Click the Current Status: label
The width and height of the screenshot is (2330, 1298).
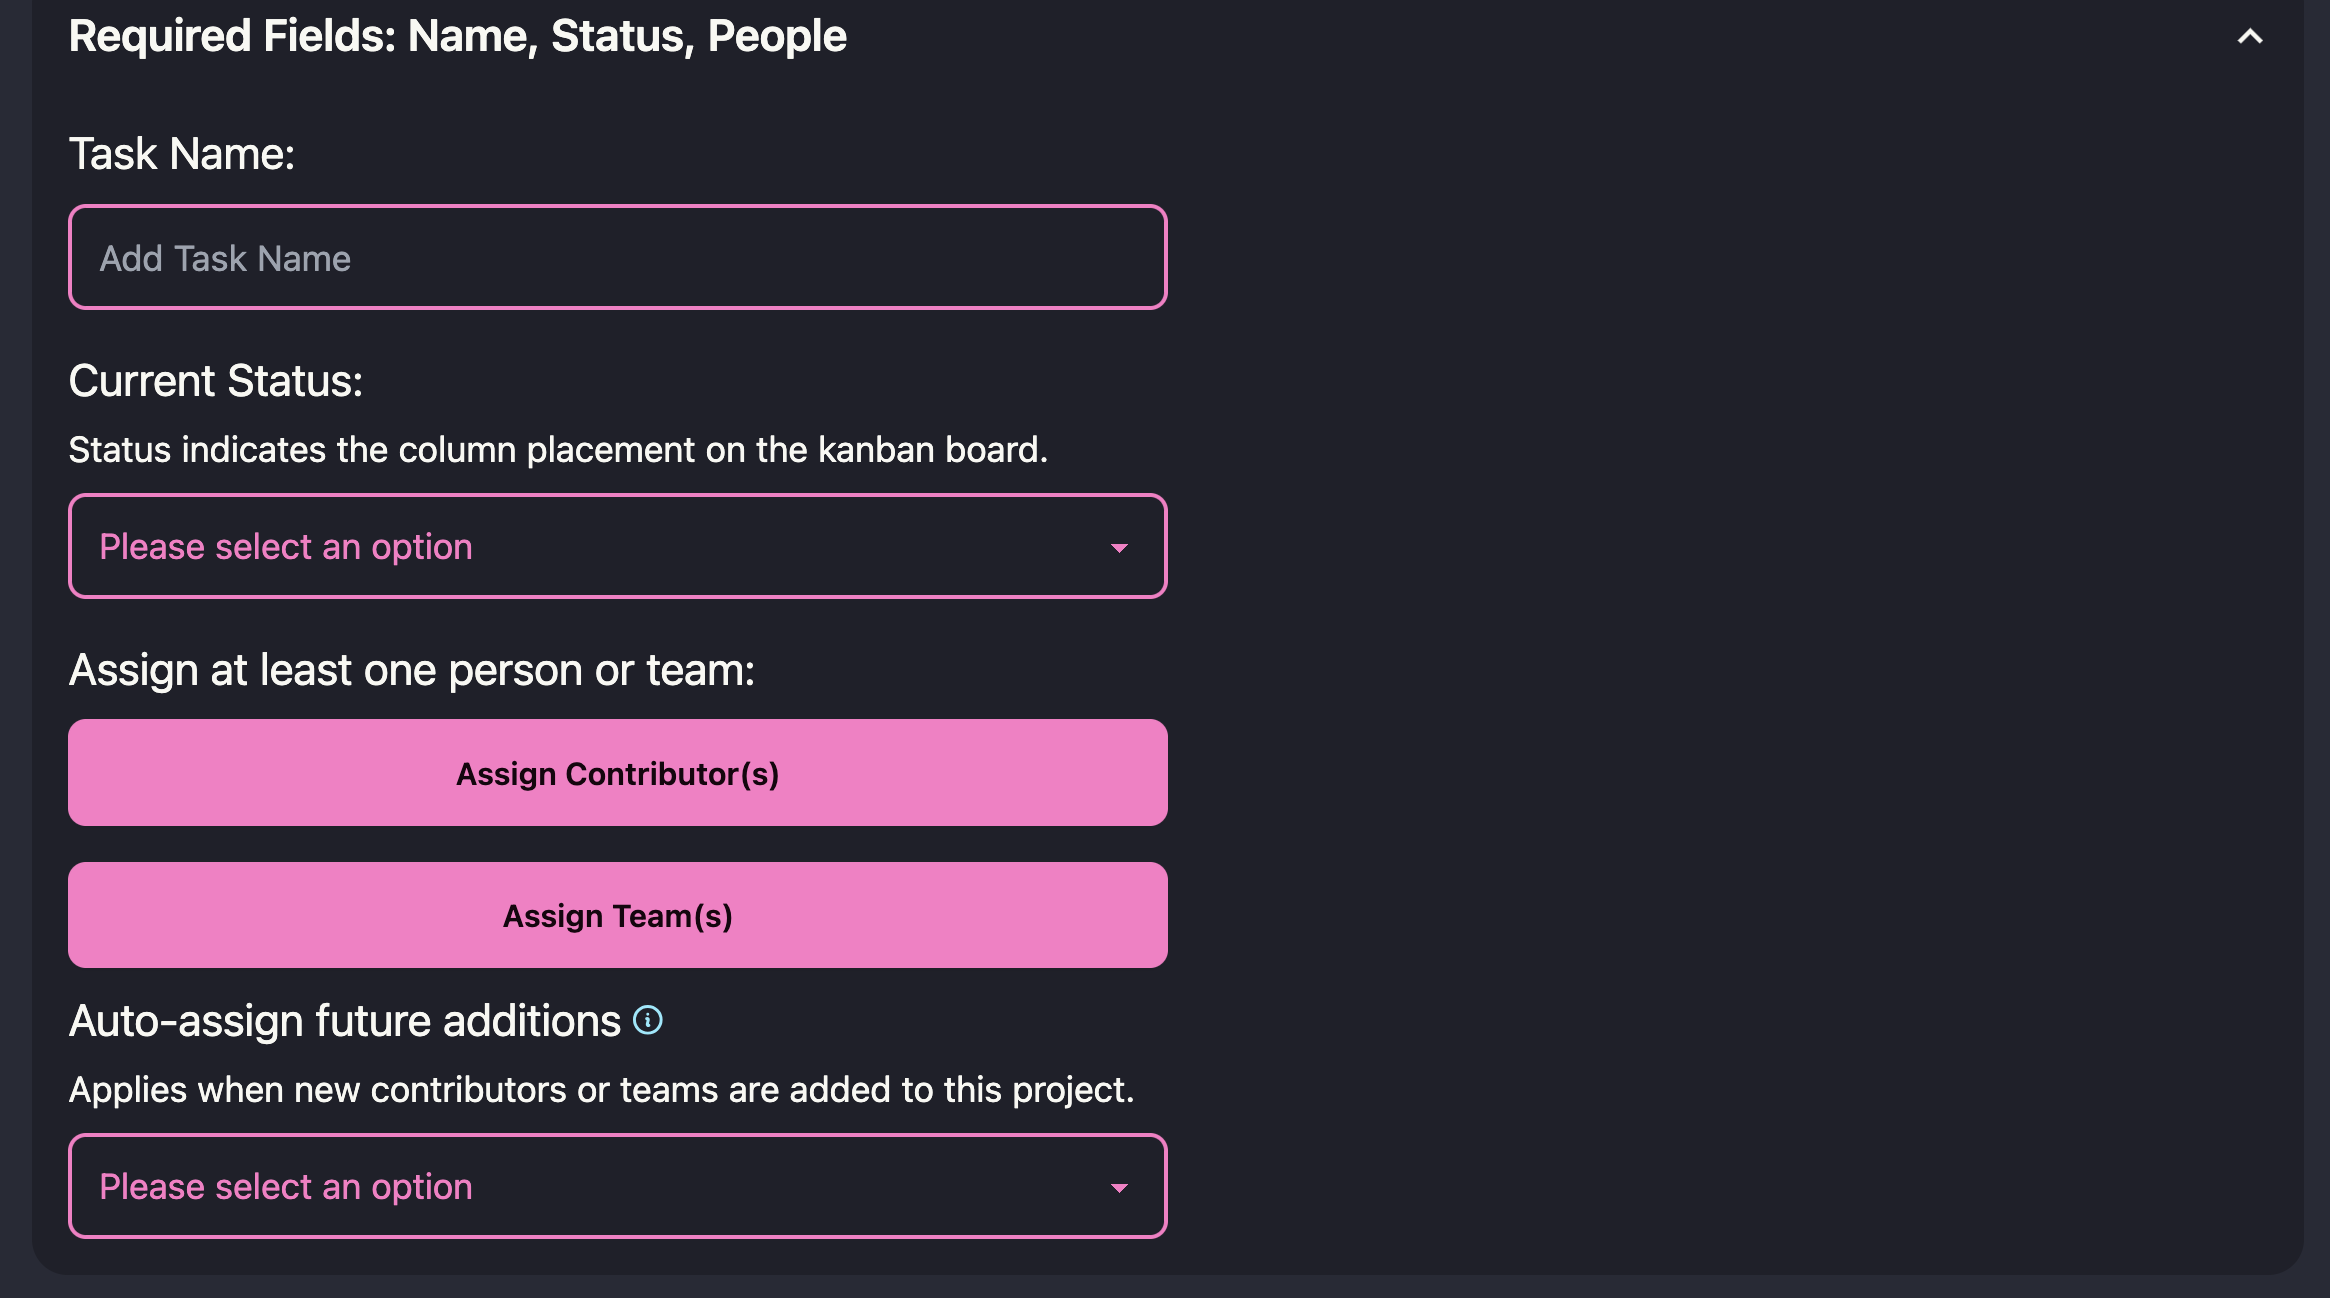click(216, 381)
